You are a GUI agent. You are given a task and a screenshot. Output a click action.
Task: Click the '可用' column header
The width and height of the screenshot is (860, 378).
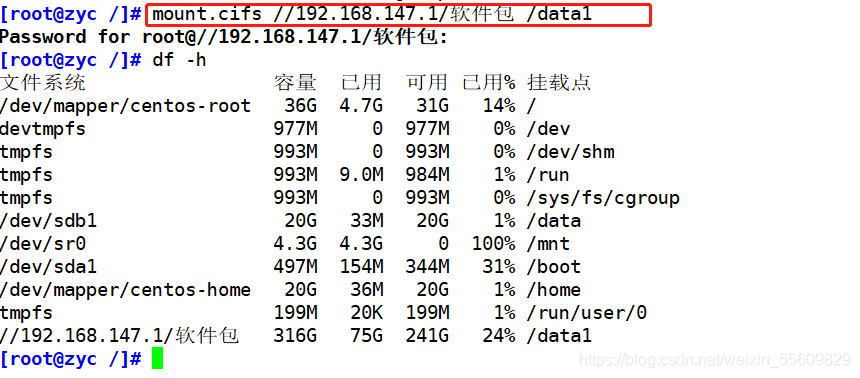427,83
